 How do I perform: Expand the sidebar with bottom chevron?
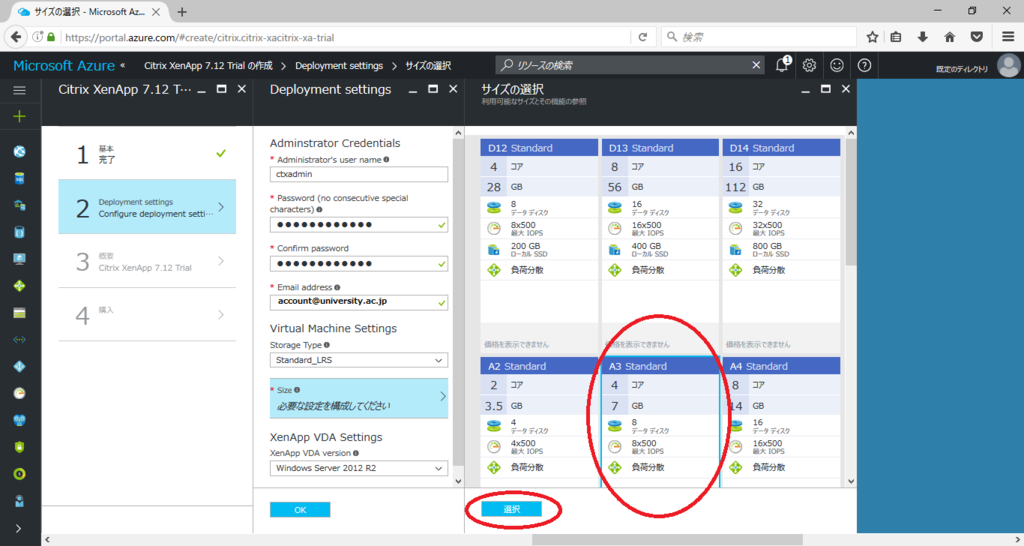click(x=18, y=528)
